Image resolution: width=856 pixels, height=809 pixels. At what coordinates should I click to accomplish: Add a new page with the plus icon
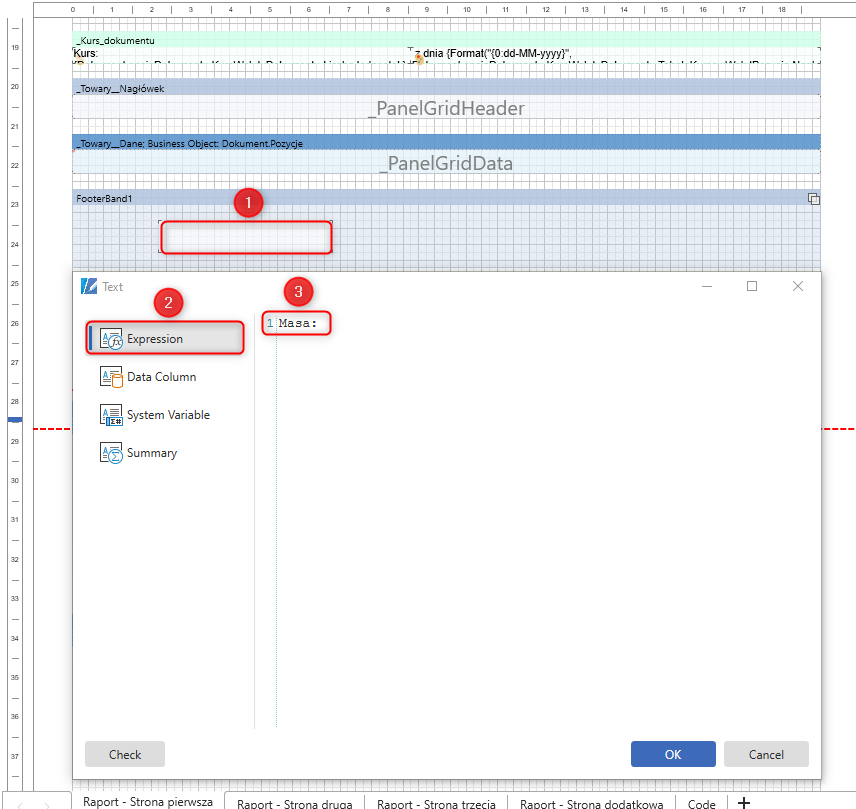point(744,802)
